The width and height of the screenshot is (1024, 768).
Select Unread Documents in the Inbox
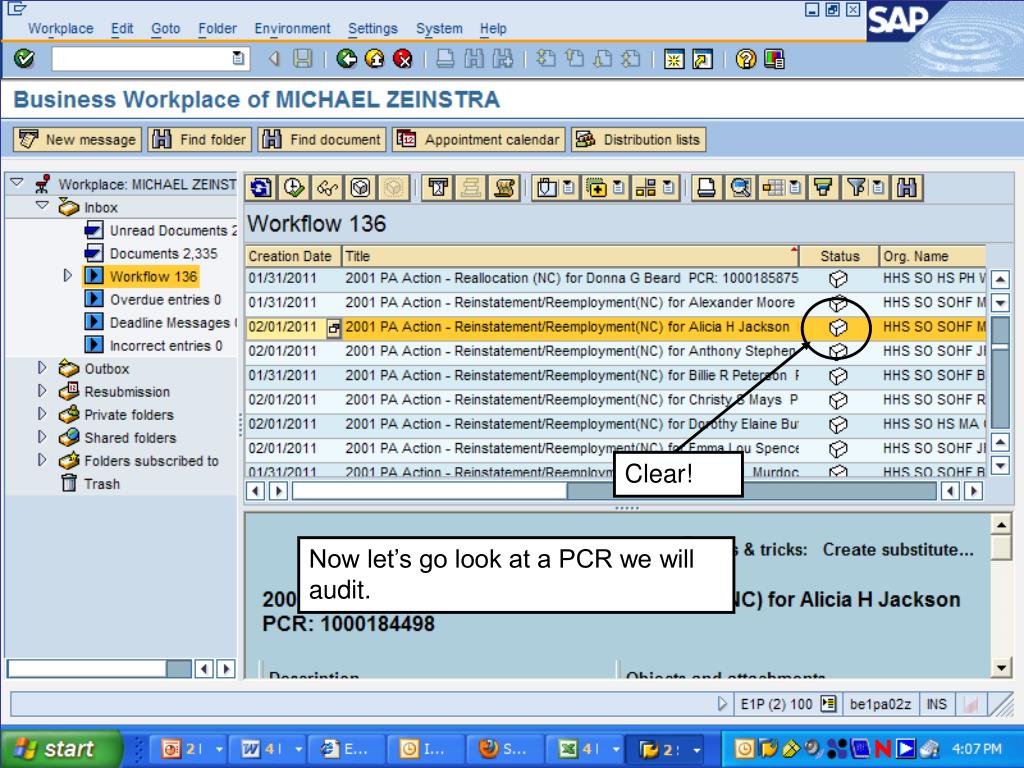pyautogui.click(x=161, y=231)
